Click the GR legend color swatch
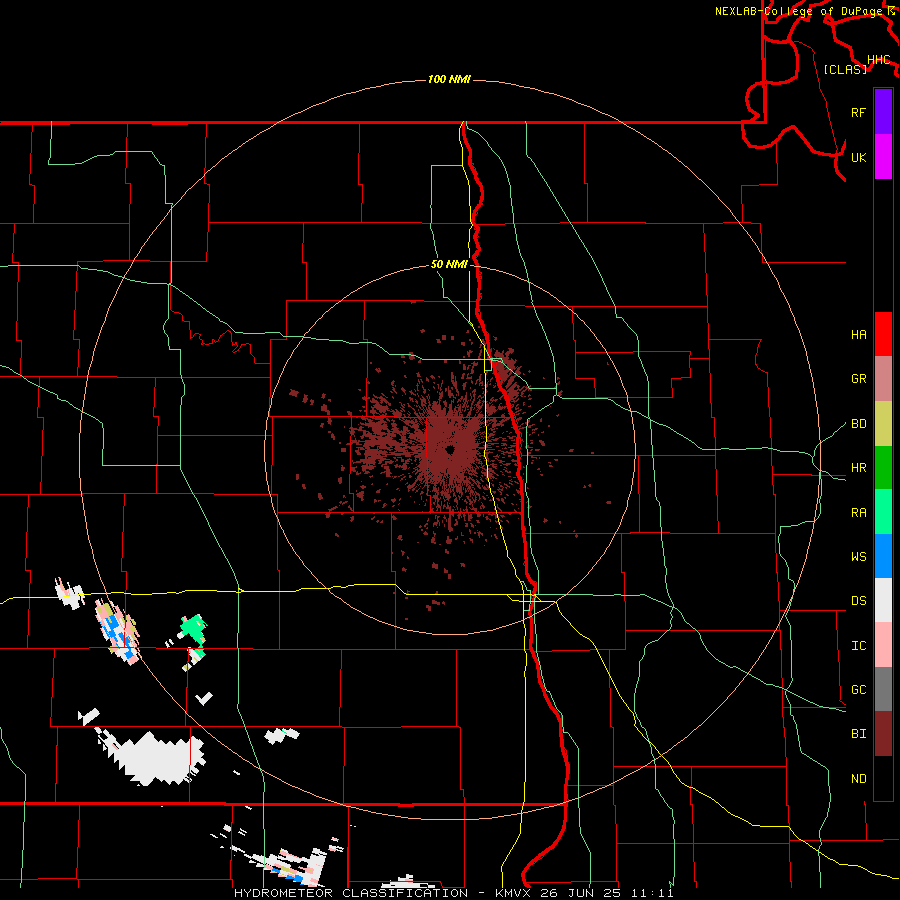The width and height of the screenshot is (900, 900). [883, 379]
